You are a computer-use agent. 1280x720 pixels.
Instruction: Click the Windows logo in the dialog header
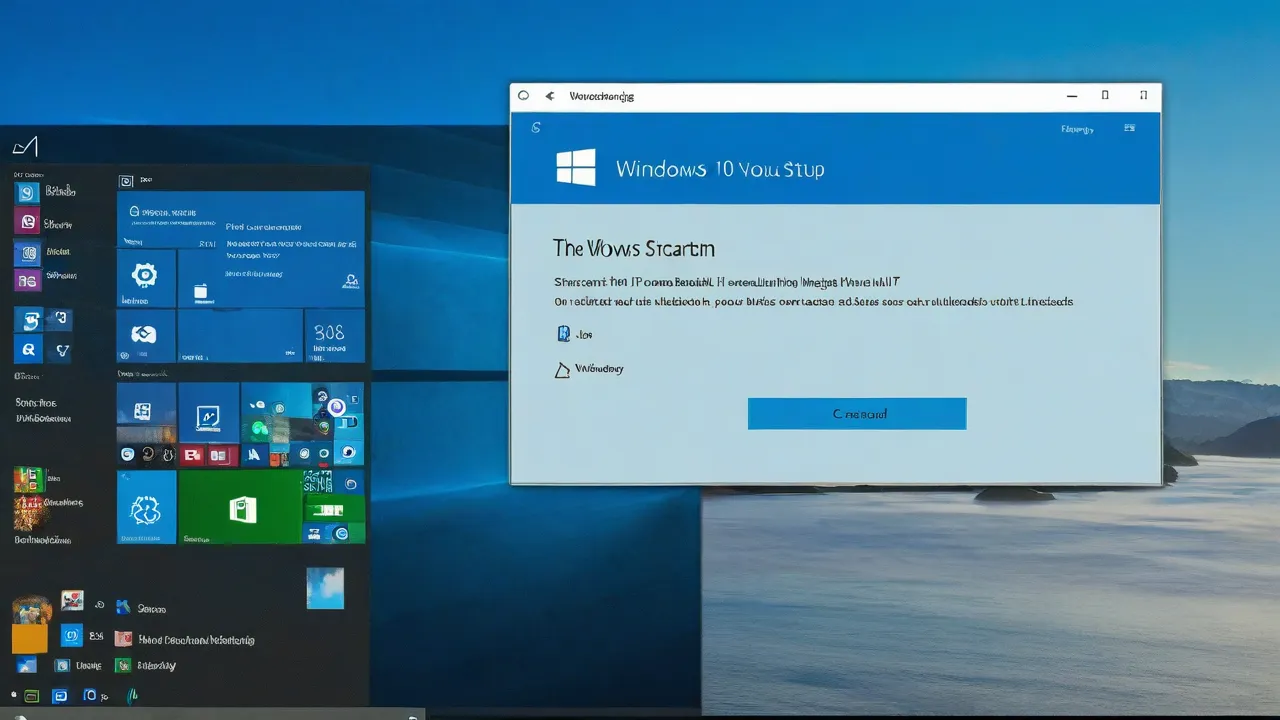click(576, 167)
